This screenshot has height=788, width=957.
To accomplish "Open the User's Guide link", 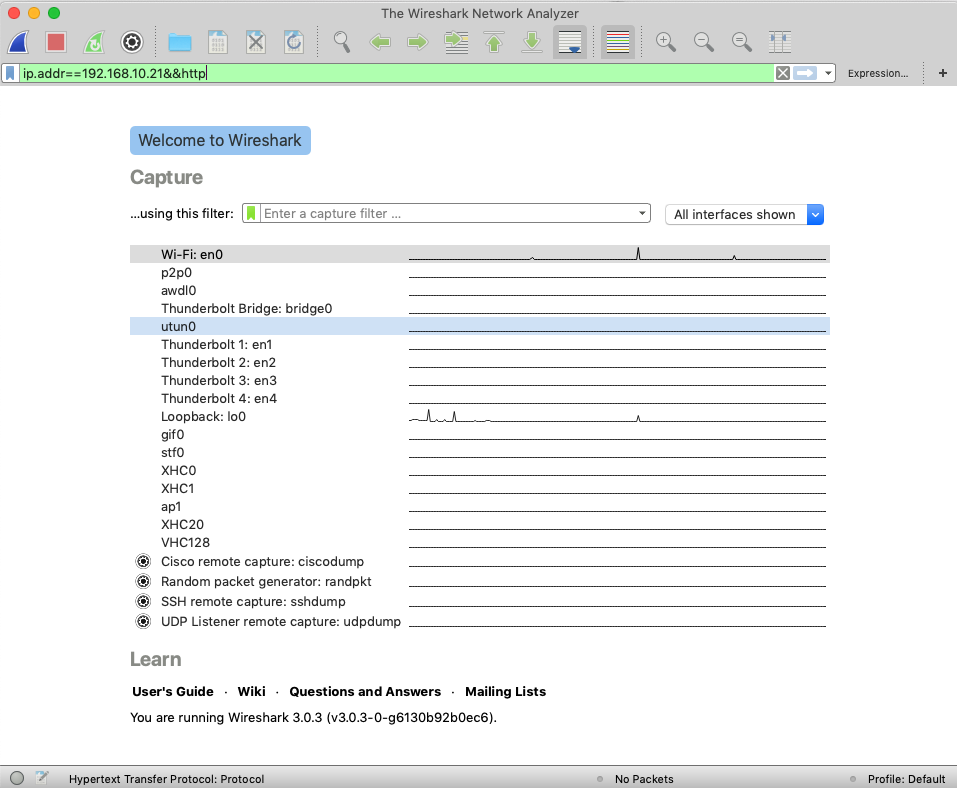I will pyautogui.click(x=173, y=692).
